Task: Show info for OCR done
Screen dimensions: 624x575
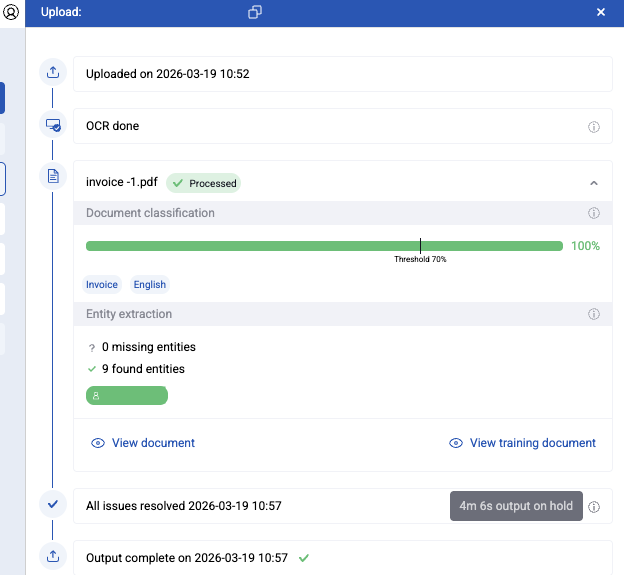Action: [x=594, y=127]
